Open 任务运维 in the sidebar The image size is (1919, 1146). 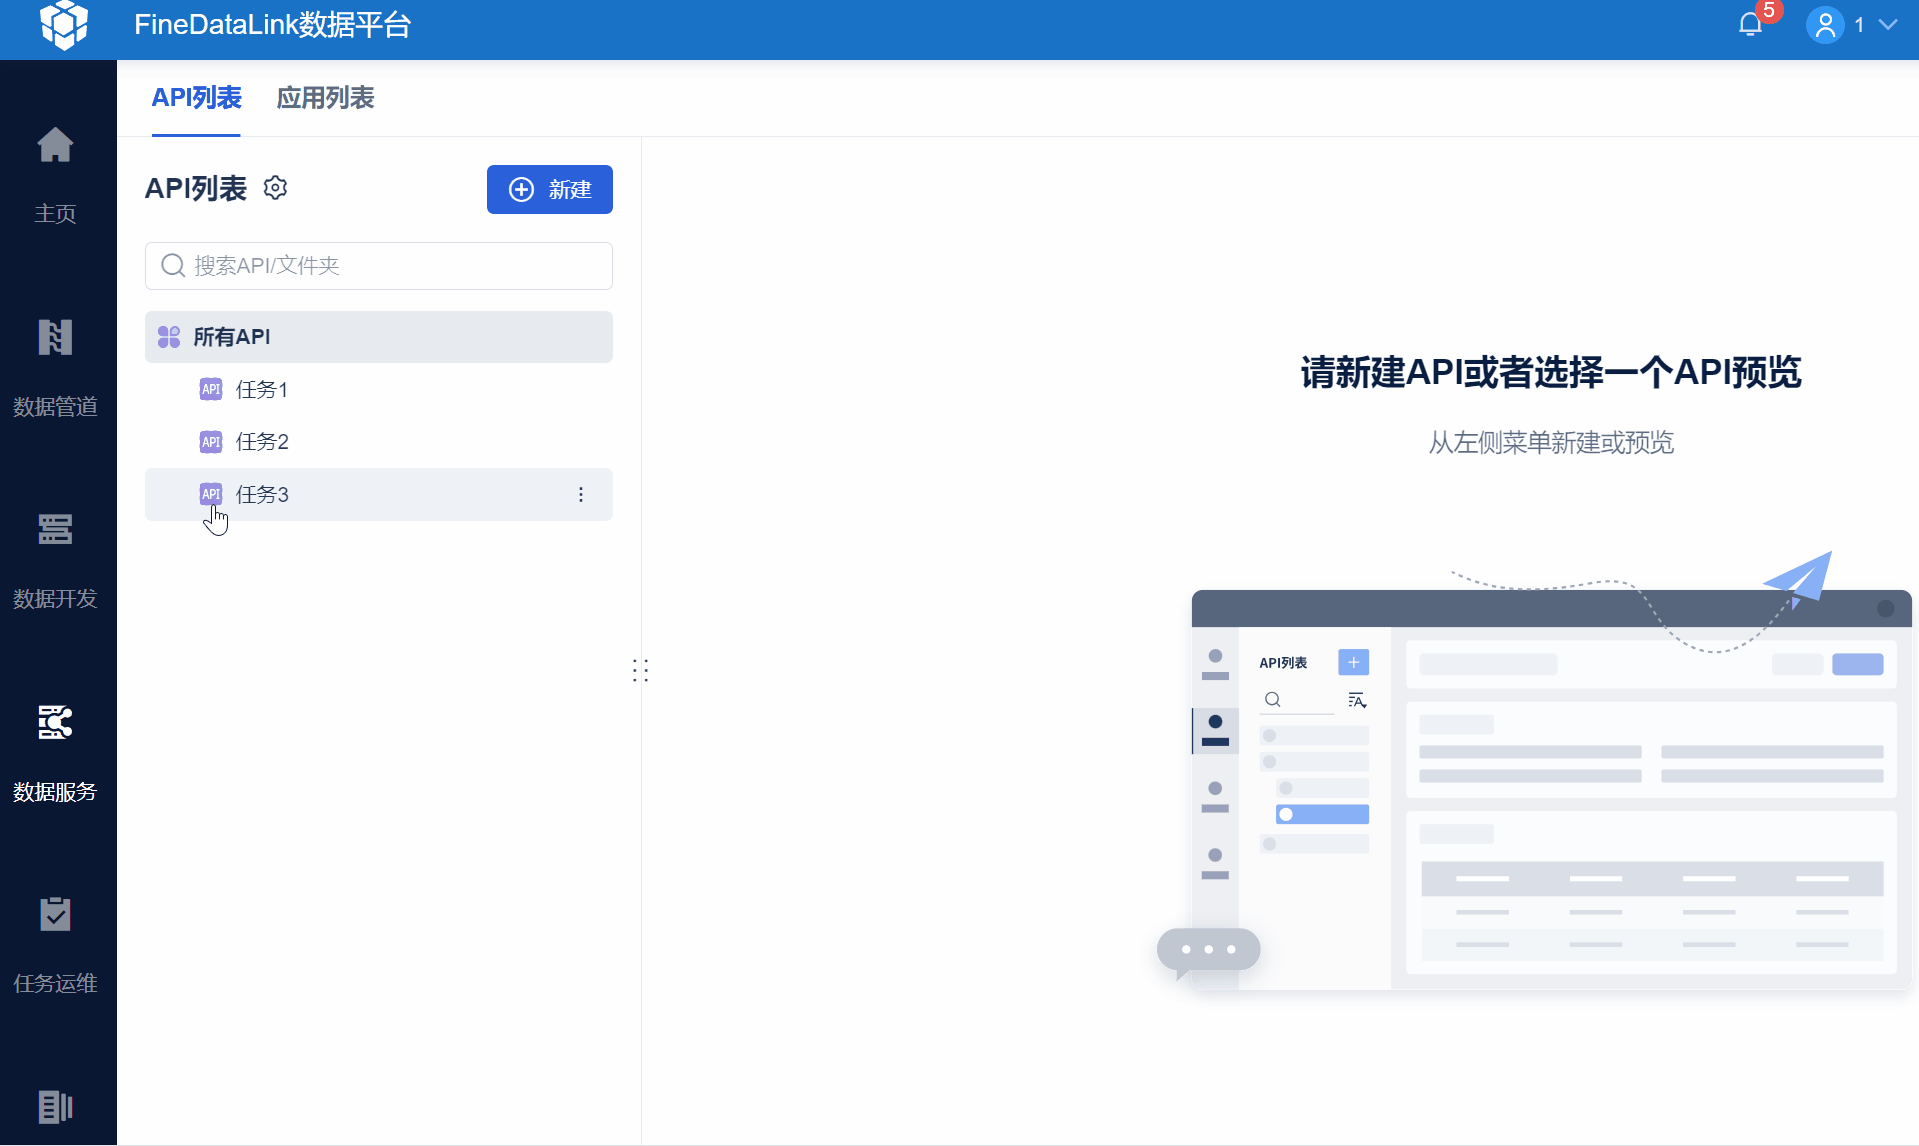55,945
